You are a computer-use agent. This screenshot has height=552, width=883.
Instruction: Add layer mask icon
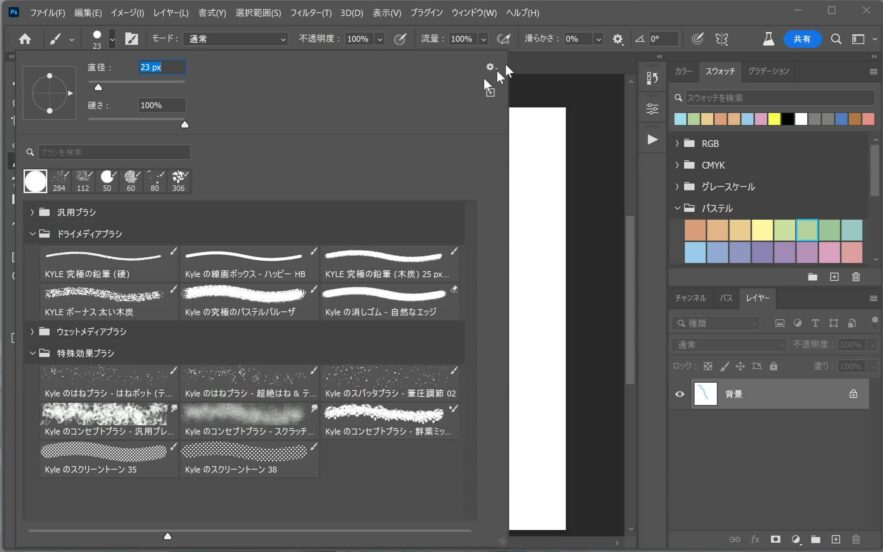tap(775, 539)
